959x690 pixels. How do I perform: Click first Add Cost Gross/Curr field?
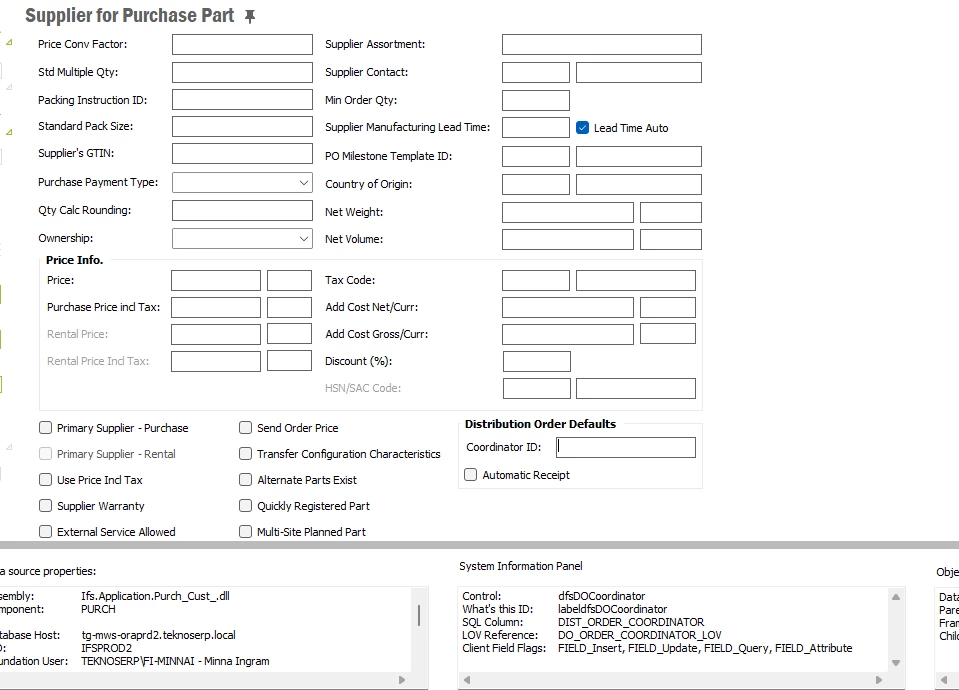coord(568,334)
